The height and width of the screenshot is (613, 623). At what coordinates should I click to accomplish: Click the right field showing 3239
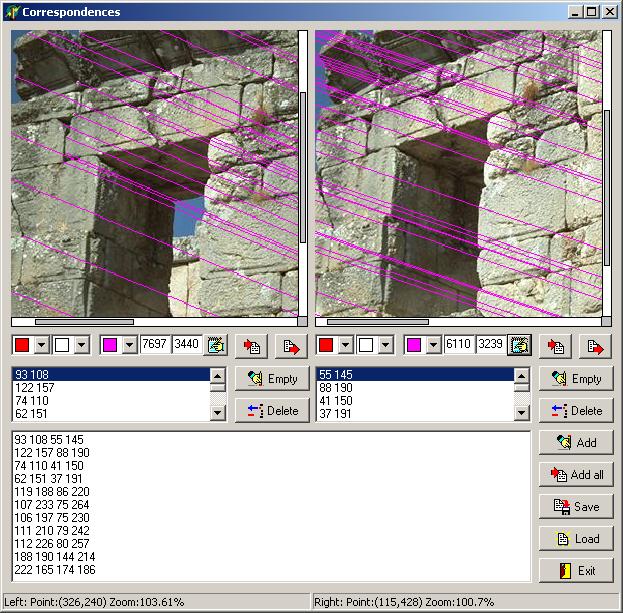point(491,344)
